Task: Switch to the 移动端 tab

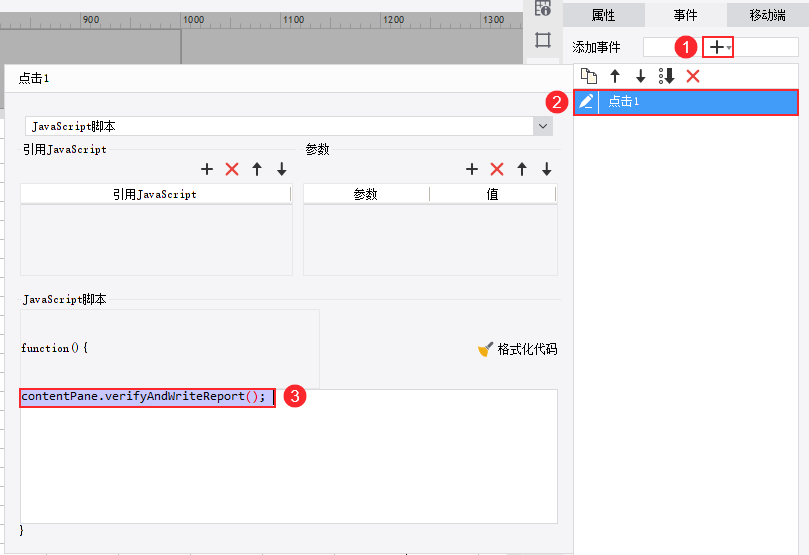Action: (768, 15)
